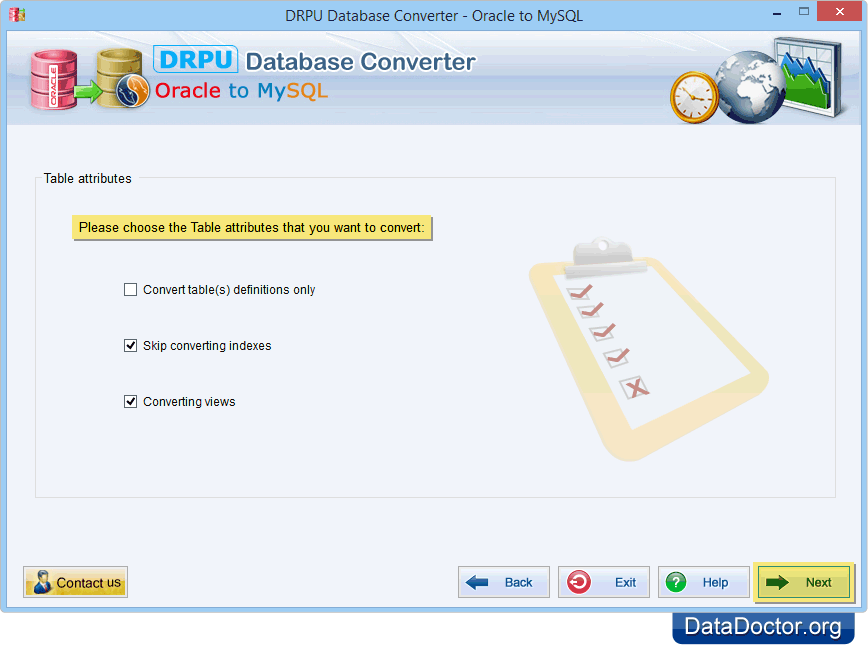
Task: Minimize the converter window
Action: pos(777,13)
